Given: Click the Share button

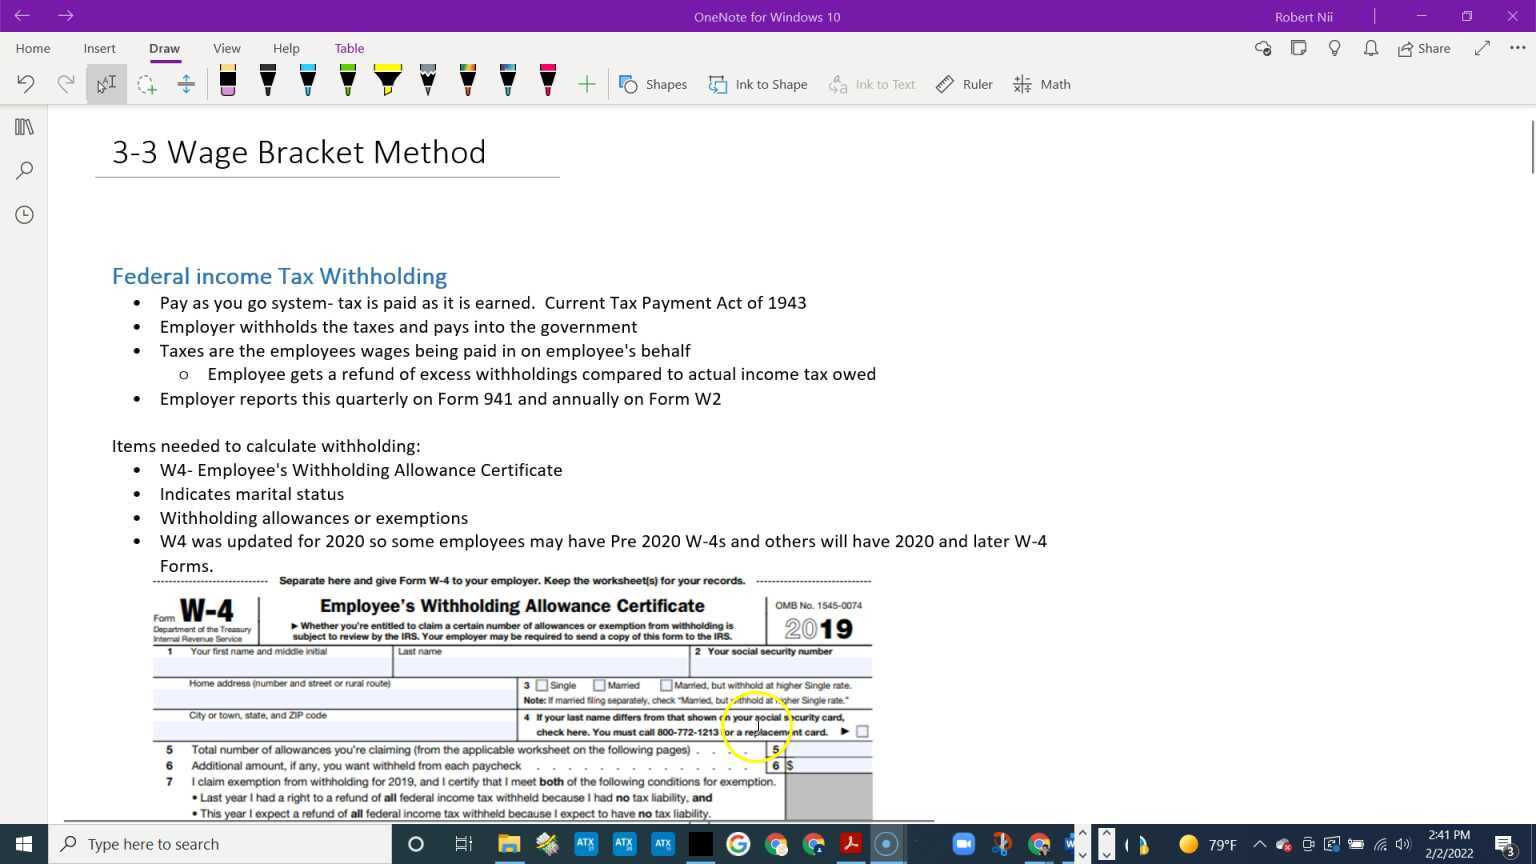Looking at the screenshot, I should (1424, 48).
